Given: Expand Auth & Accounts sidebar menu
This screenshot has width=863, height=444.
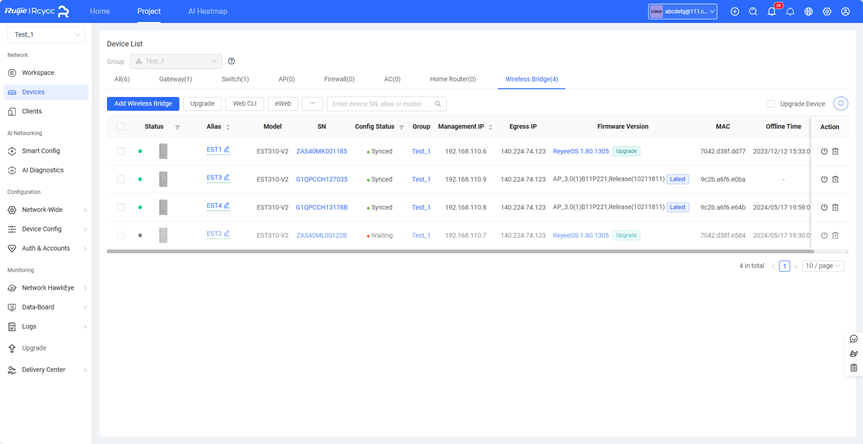Looking at the screenshot, I should [46, 248].
